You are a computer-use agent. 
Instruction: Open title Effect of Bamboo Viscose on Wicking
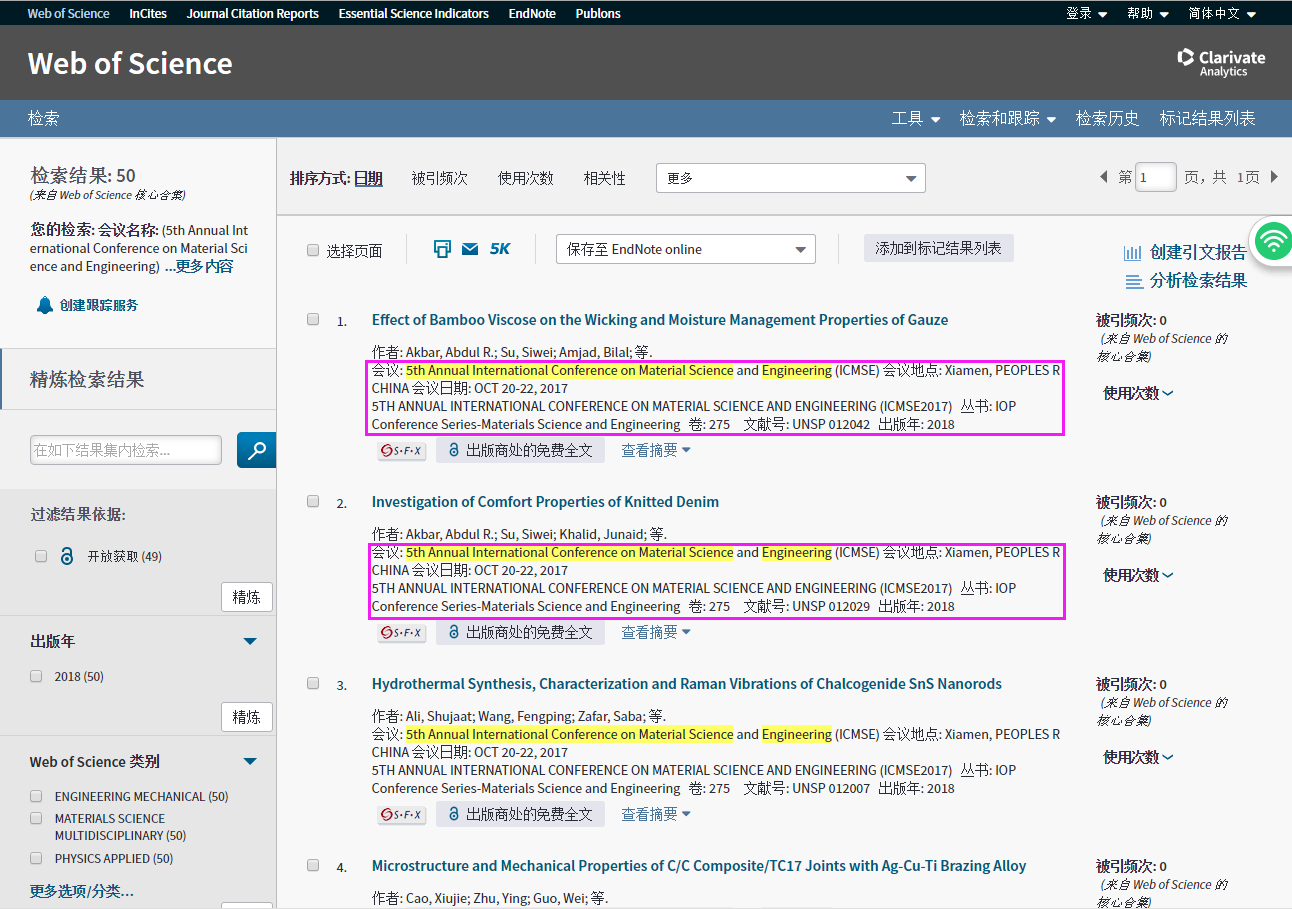pyautogui.click(x=660, y=320)
